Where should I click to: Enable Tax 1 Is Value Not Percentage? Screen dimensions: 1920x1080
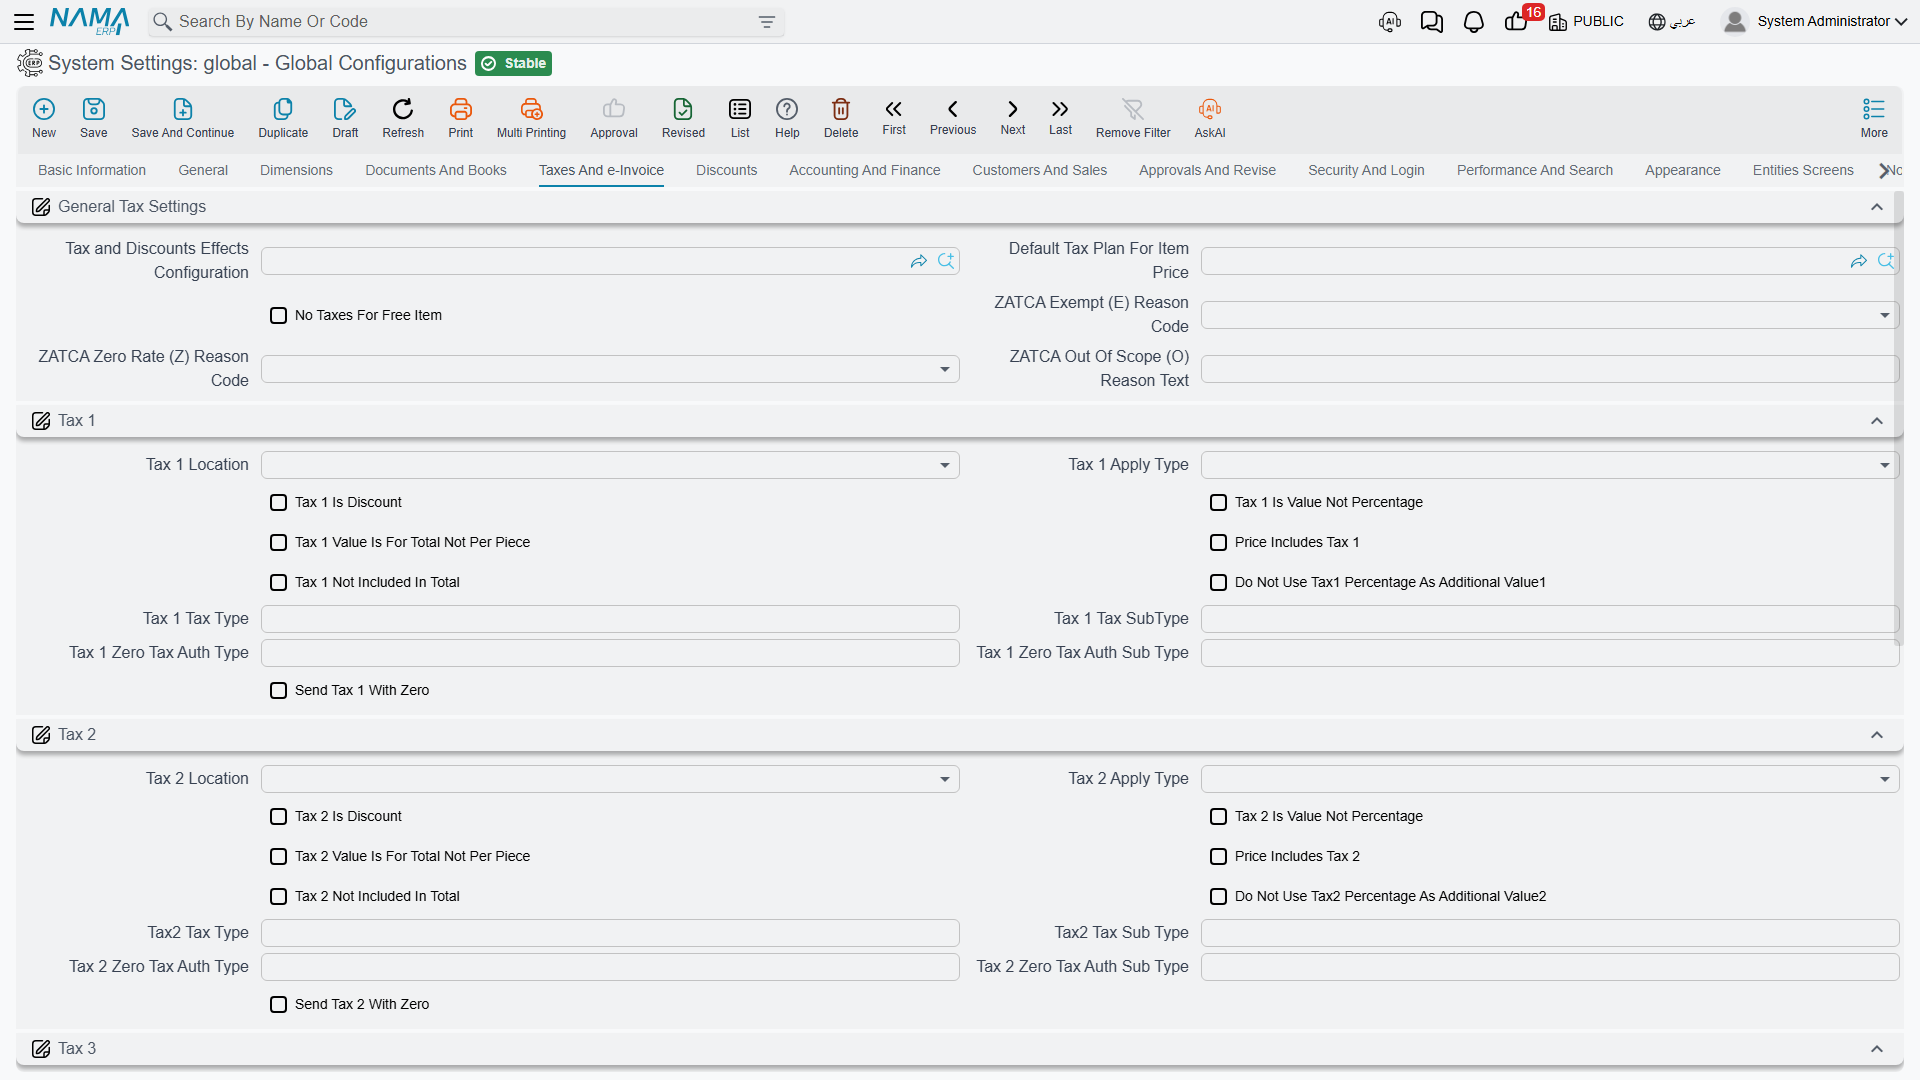pos(1219,503)
